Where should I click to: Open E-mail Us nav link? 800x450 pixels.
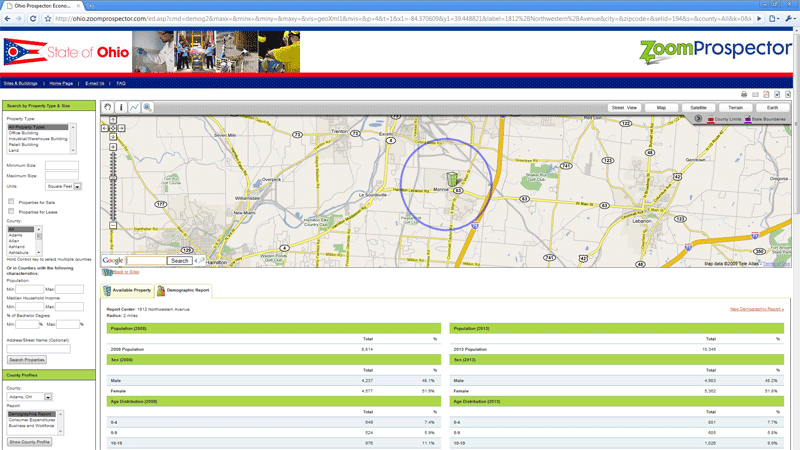click(95, 83)
